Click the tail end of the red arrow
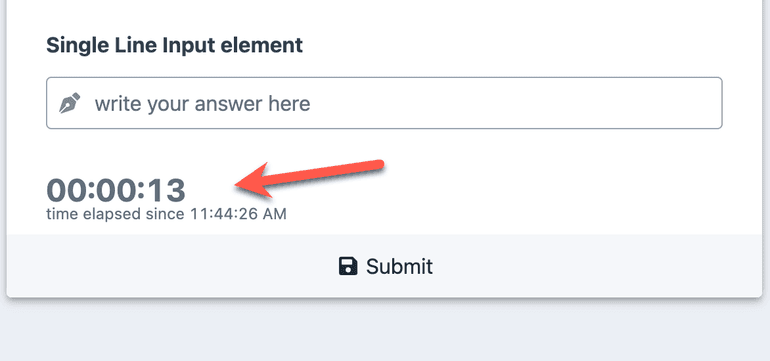Screen dimensions: 770x361 click(x=377, y=165)
